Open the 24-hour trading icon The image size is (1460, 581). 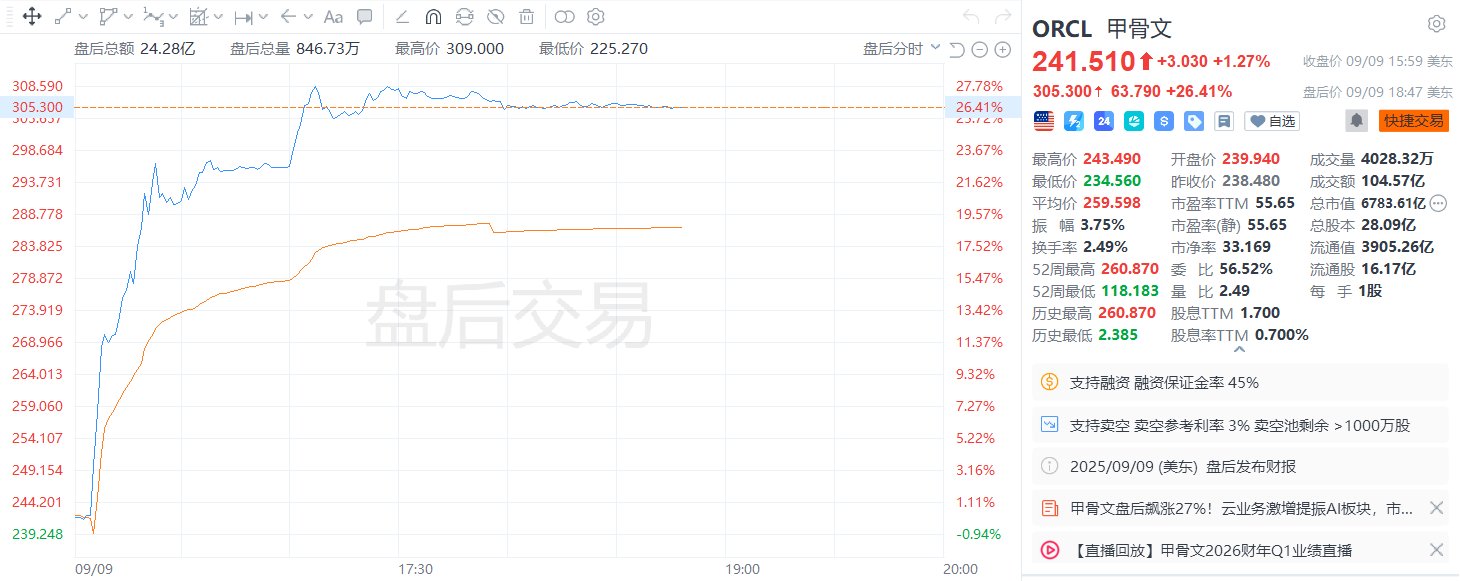pos(1104,120)
